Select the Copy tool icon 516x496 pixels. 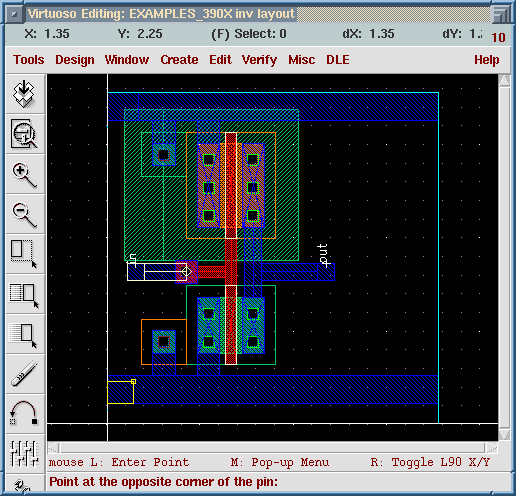(x=25, y=294)
